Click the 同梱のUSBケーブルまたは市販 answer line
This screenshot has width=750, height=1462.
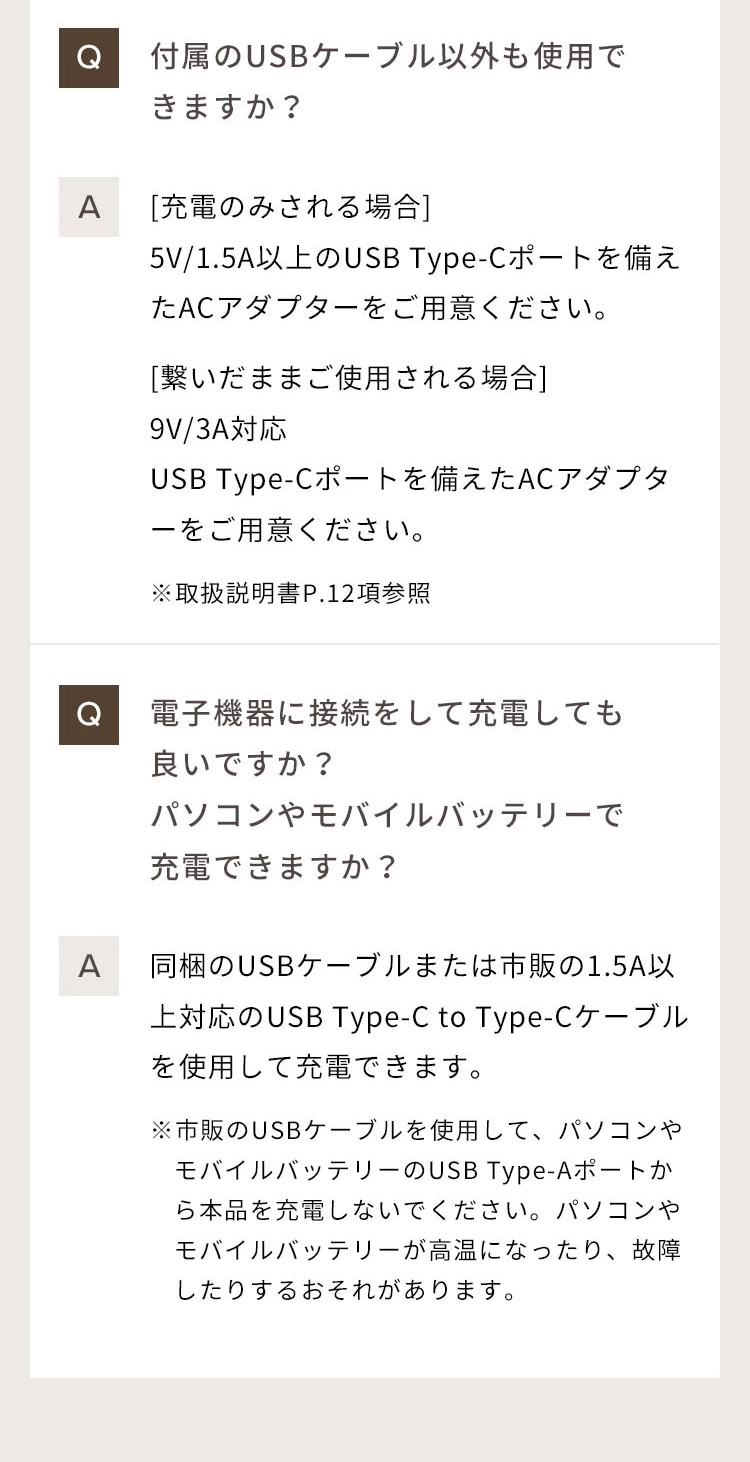(x=414, y=967)
